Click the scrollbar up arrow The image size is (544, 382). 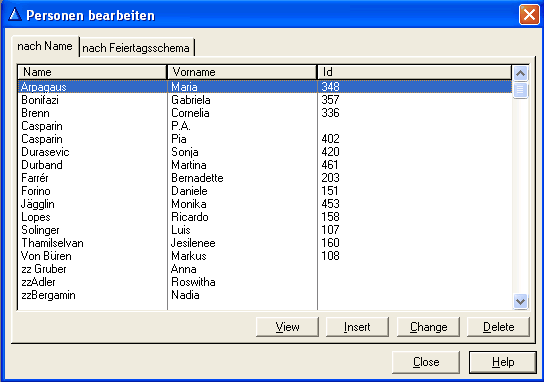click(x=520, y=73)
